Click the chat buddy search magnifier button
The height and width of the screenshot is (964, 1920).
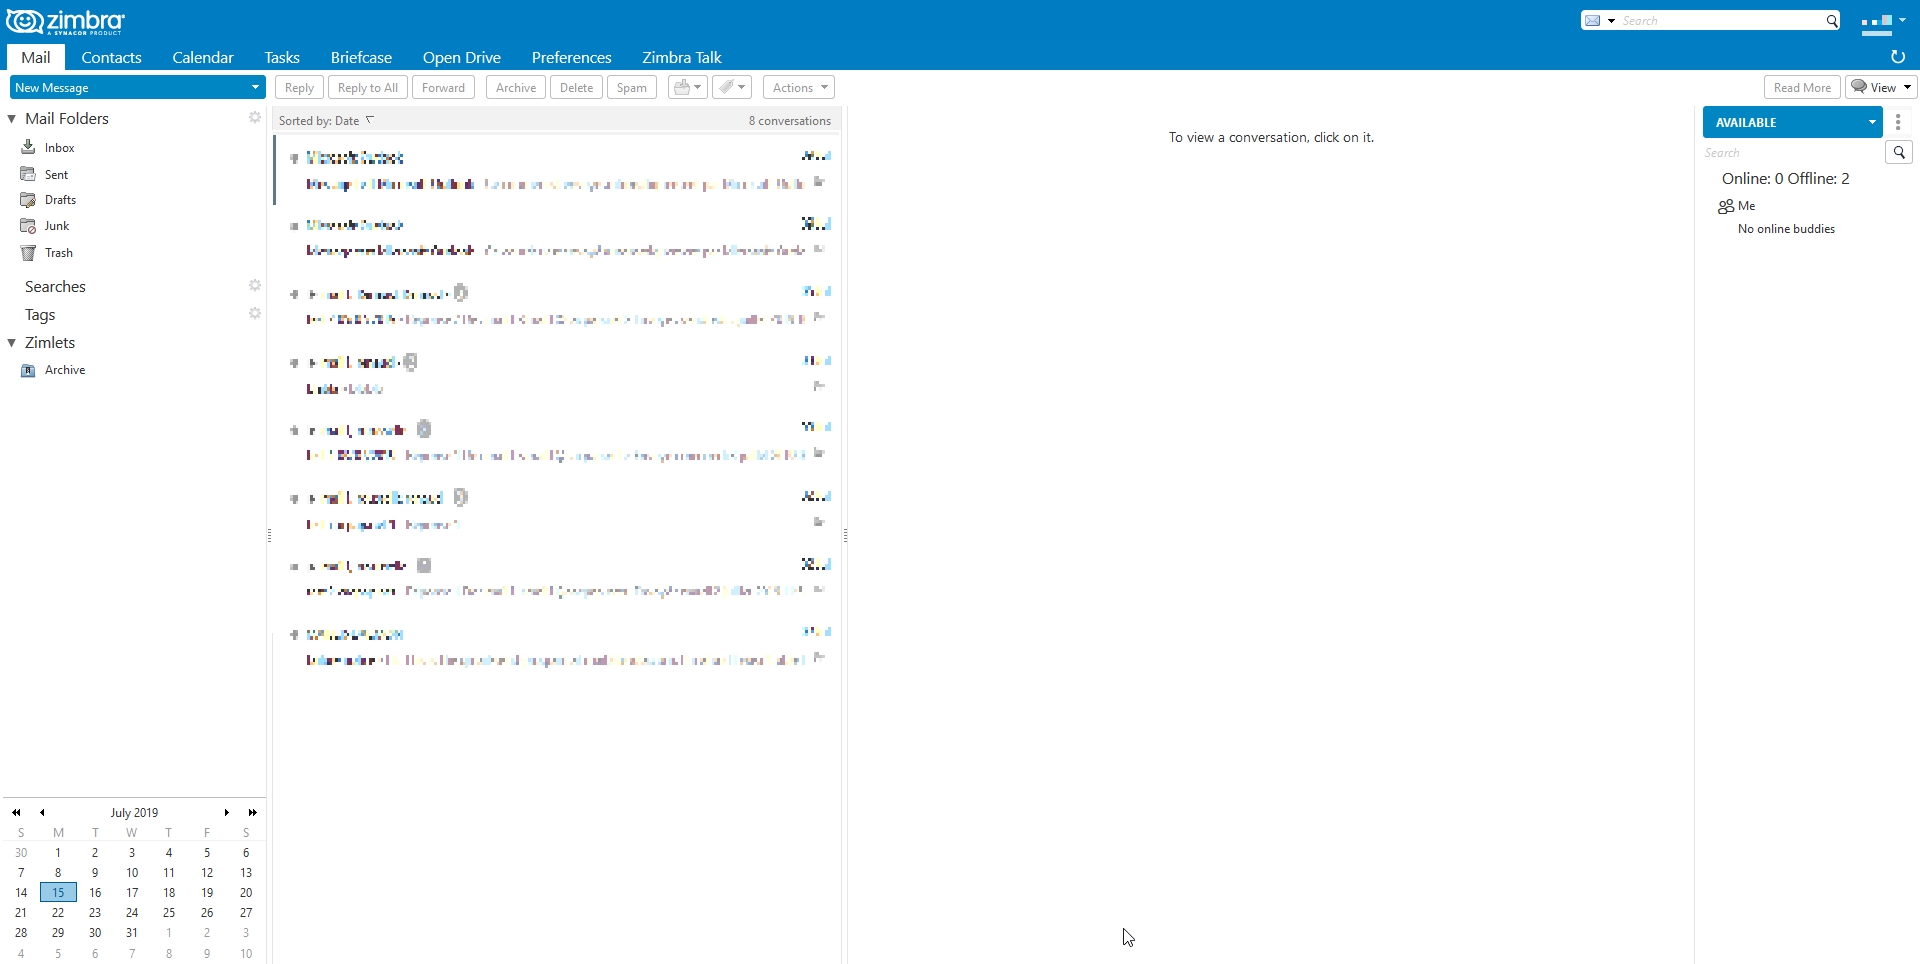click(x=1899, y=152)
